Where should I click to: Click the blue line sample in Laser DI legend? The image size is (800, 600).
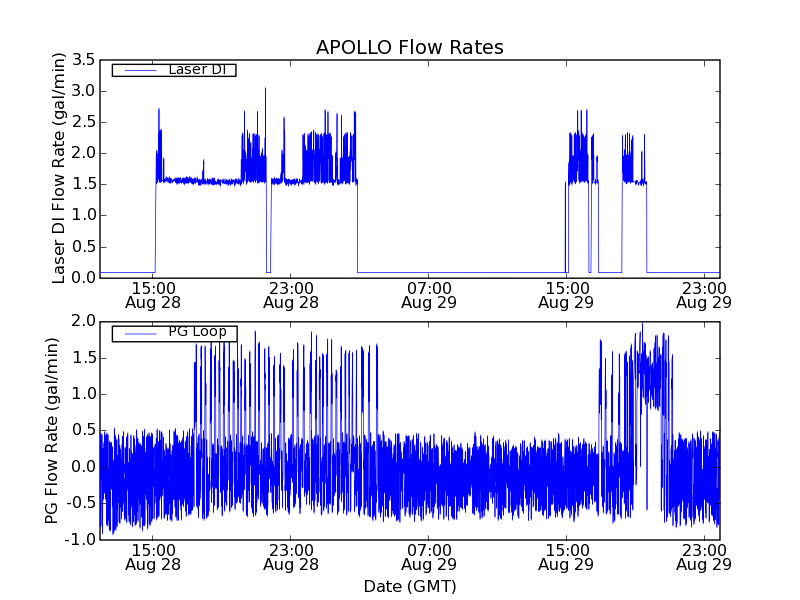pyautogui.click(x=138, y=70)
